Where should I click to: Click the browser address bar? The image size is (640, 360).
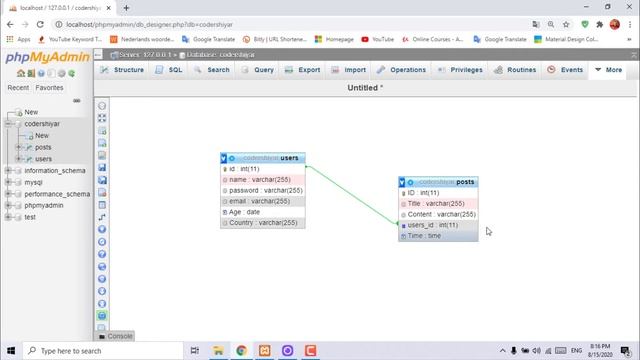click(x=294, y=24)
